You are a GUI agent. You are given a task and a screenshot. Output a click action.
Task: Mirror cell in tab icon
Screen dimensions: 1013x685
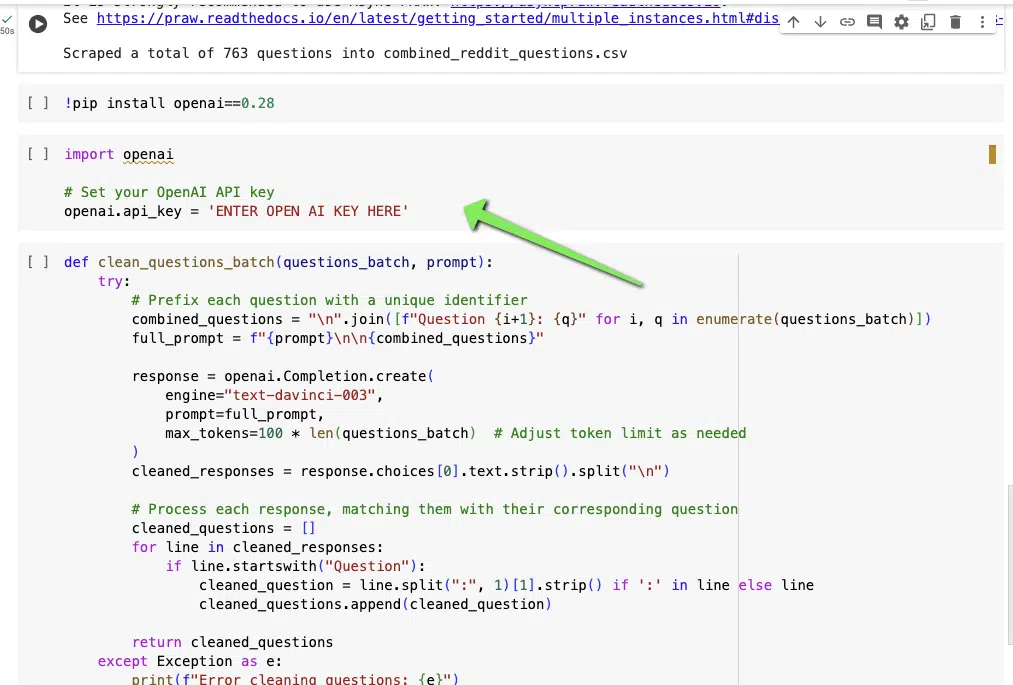pyautogui.click(x=928, y=22)
